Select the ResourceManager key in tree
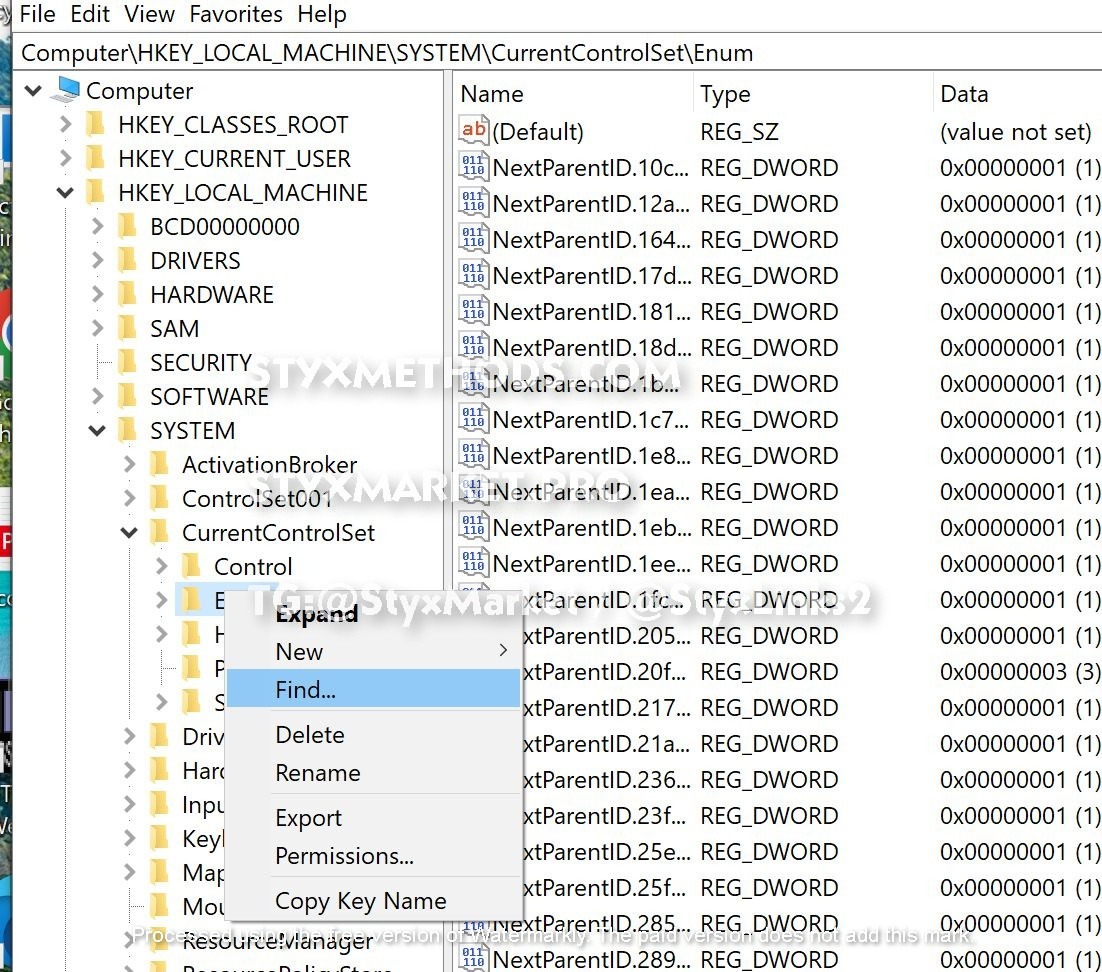1102x972 pixels. pos(278,940)
